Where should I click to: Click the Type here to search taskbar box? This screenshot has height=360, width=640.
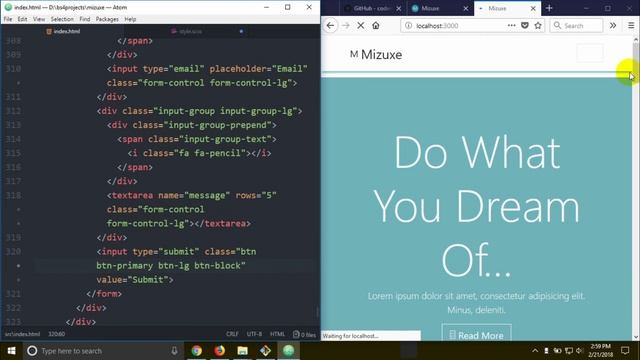pos(102,351)
